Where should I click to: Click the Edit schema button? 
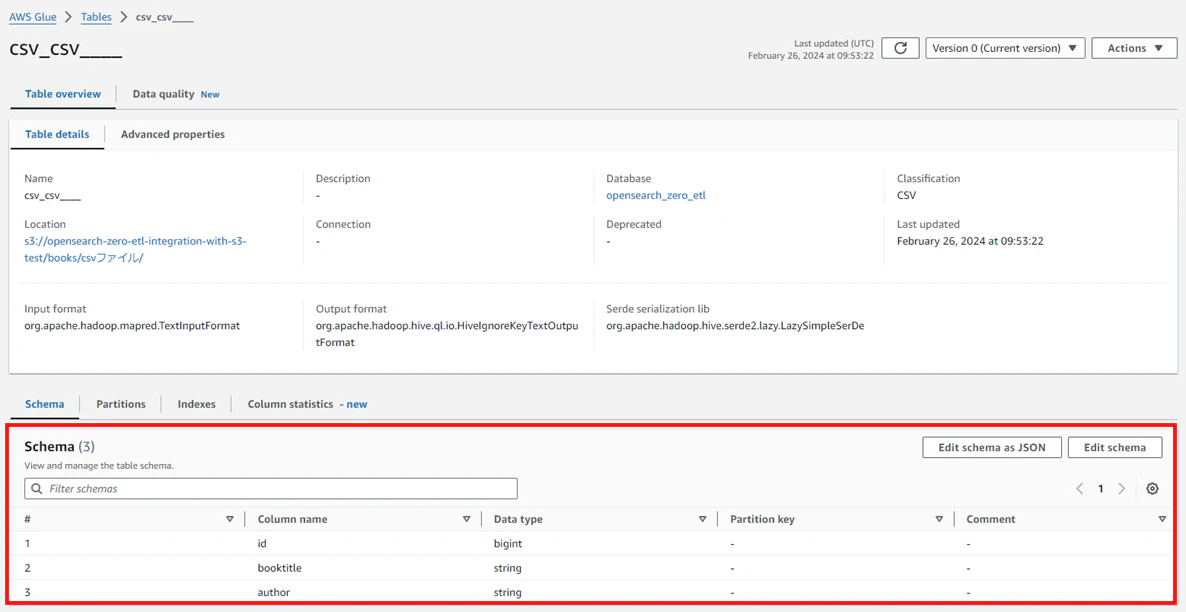(1116, 447)
